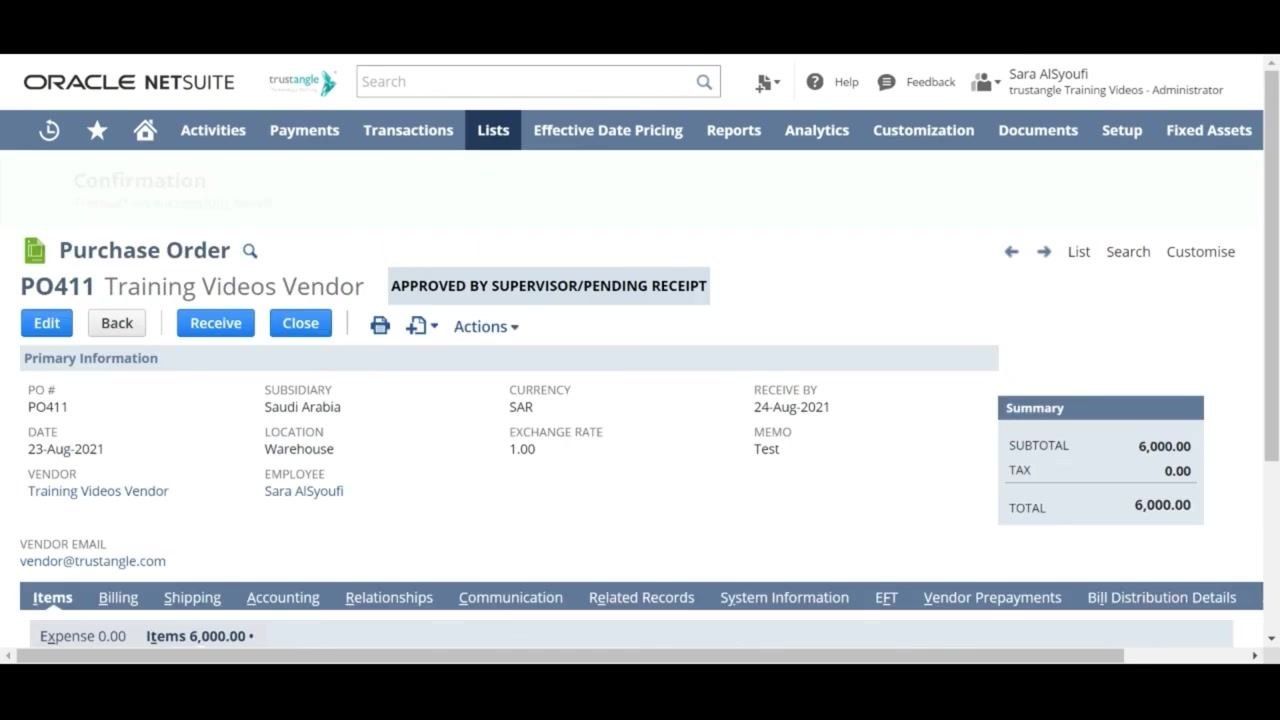The width and height of the screenshot is (1280, 720).
Task: Select the Items tab
Action: pos(53,597)
